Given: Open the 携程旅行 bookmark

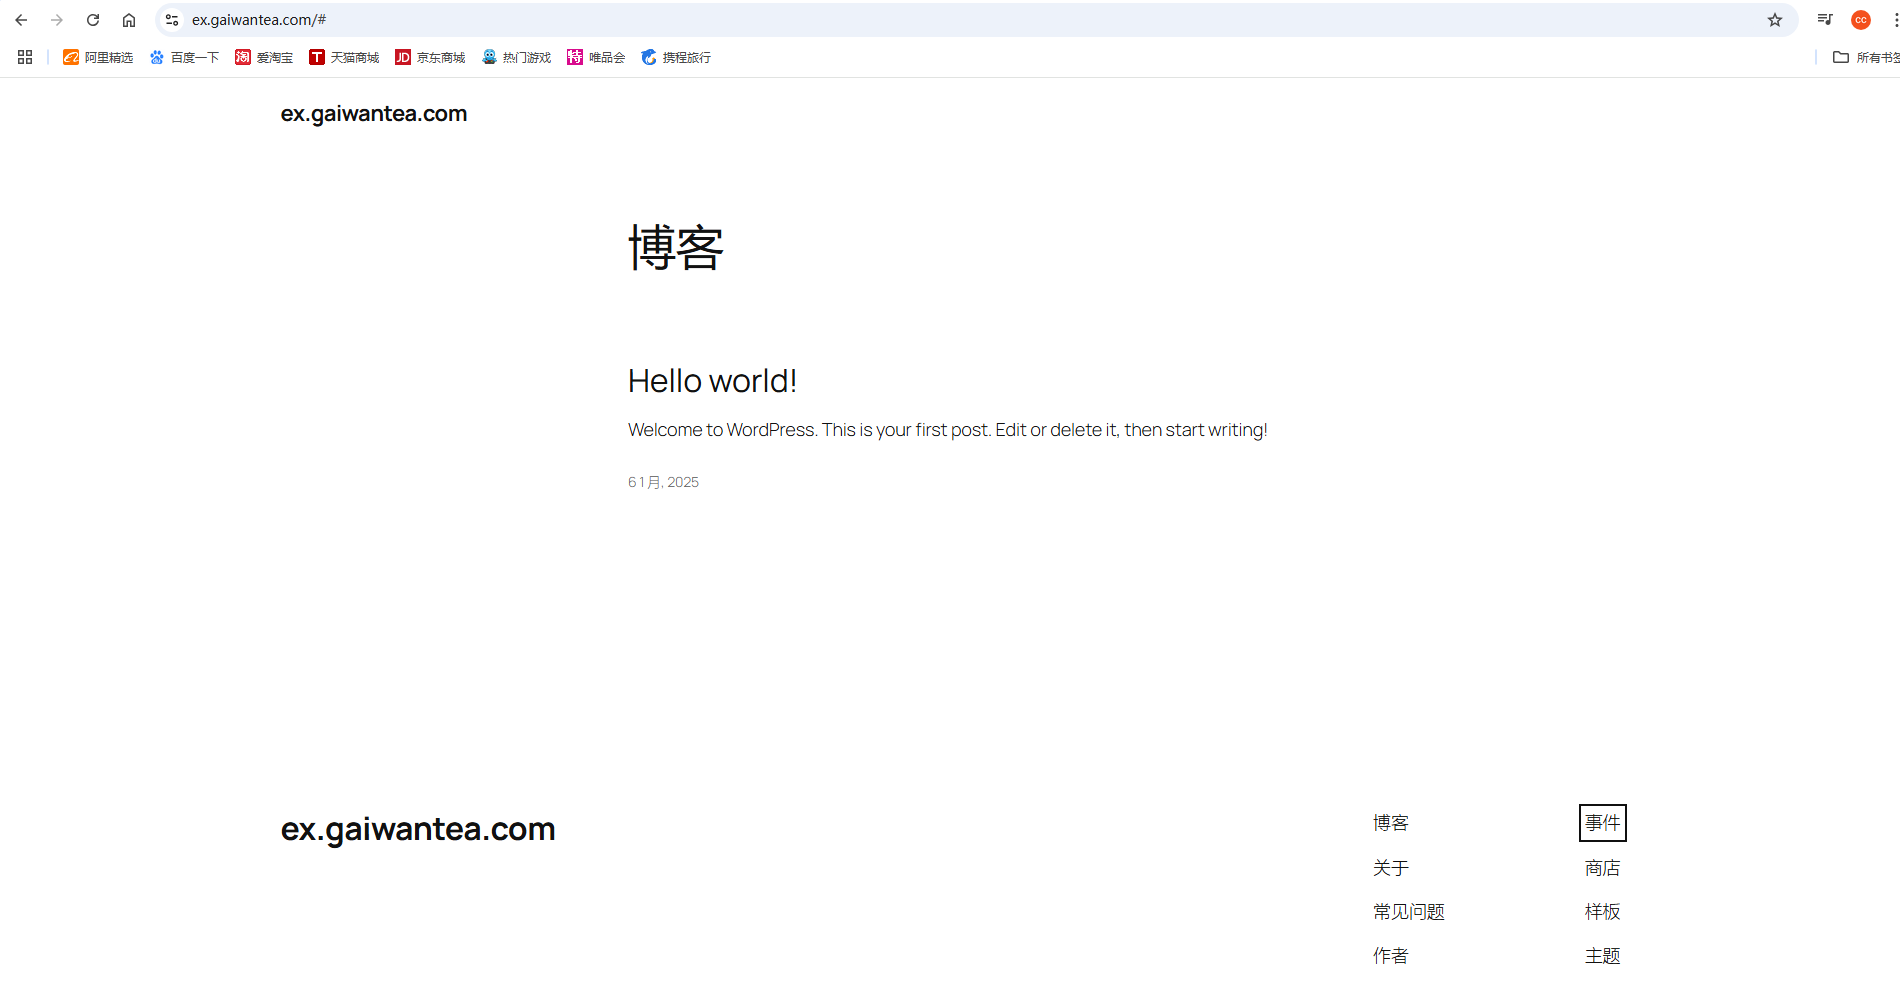Looking at the screenshot, I should pos(676,57).
